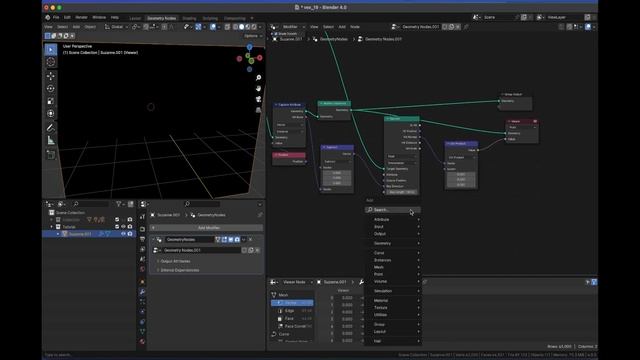The height and width of the screenshot is (360, 640).
Task: Remove the GeometryNodes modifier with X
Action: point(250,240)
